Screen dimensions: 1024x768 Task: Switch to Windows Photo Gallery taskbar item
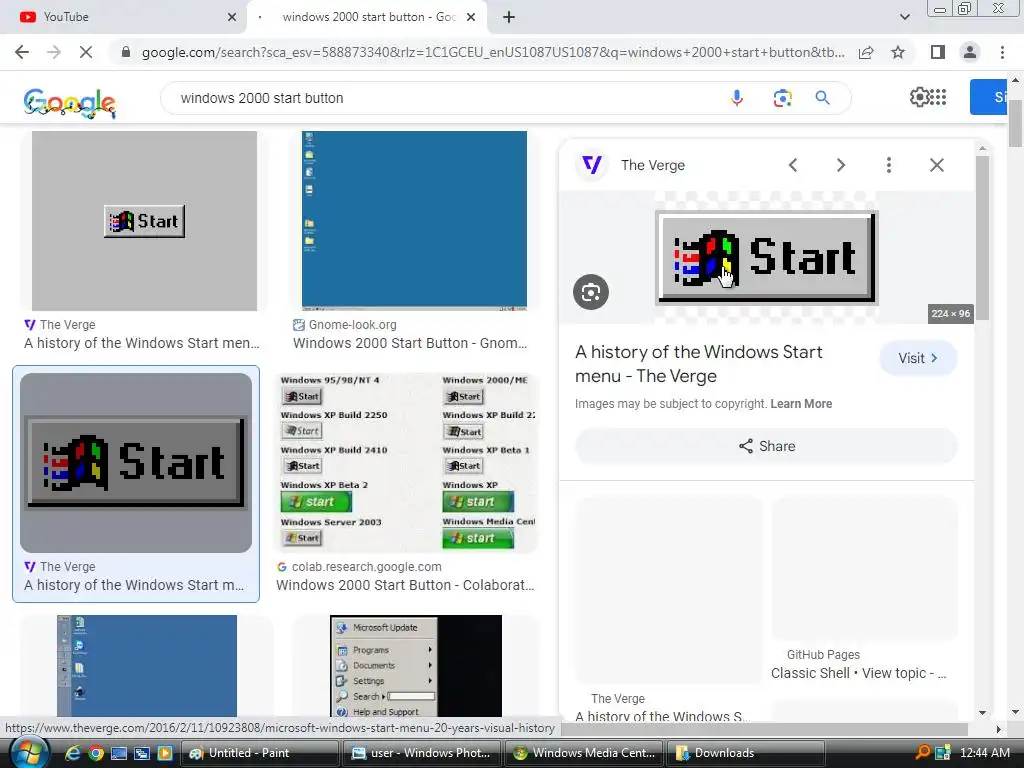coord(422,753)
